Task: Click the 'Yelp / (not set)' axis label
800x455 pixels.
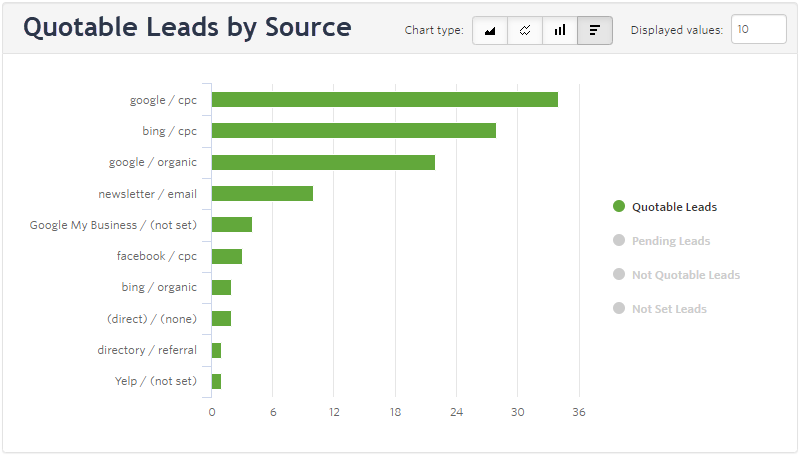Action: 156,382
